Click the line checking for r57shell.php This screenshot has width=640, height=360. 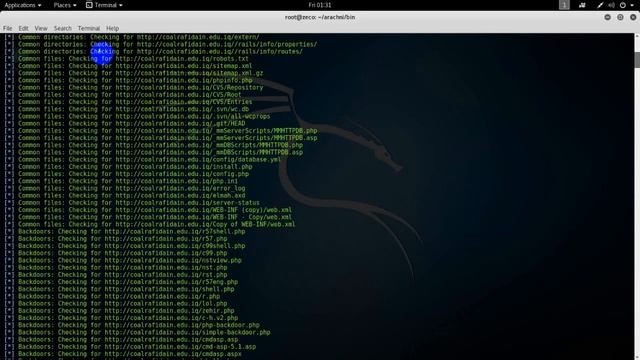(x=124, y=231)
